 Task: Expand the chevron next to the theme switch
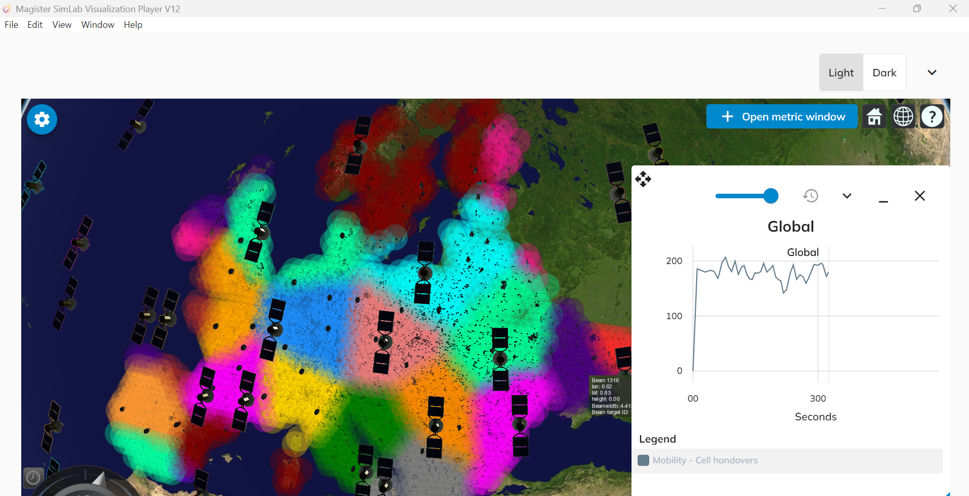coord(932,72)
